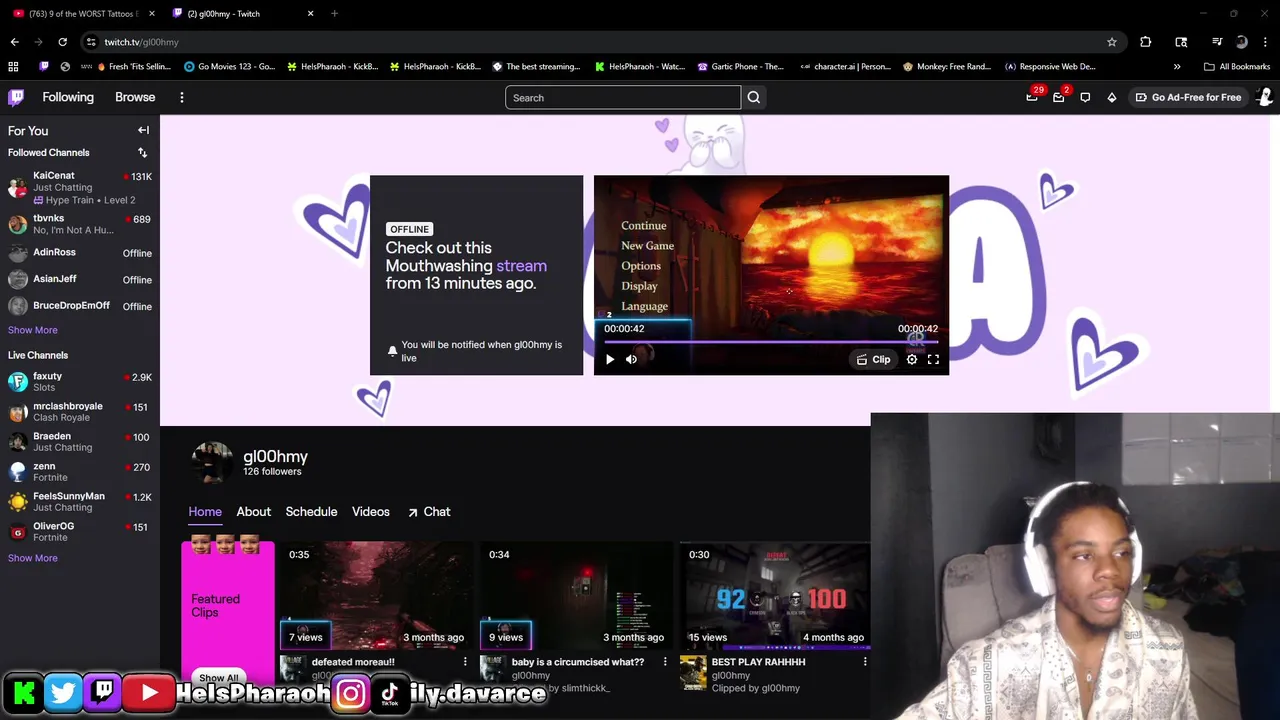
Task: Open the All Bookmarks folder
Action: point(1237,66)
